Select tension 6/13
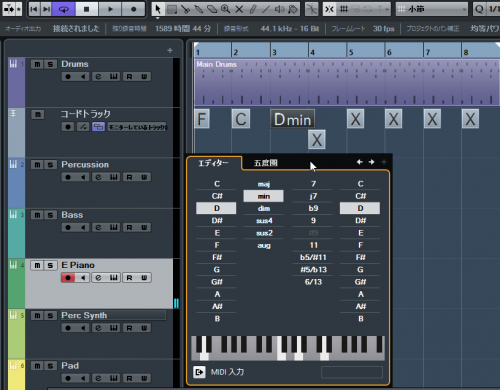The height and width of the screenshot is (390, 500). (313, 282)
